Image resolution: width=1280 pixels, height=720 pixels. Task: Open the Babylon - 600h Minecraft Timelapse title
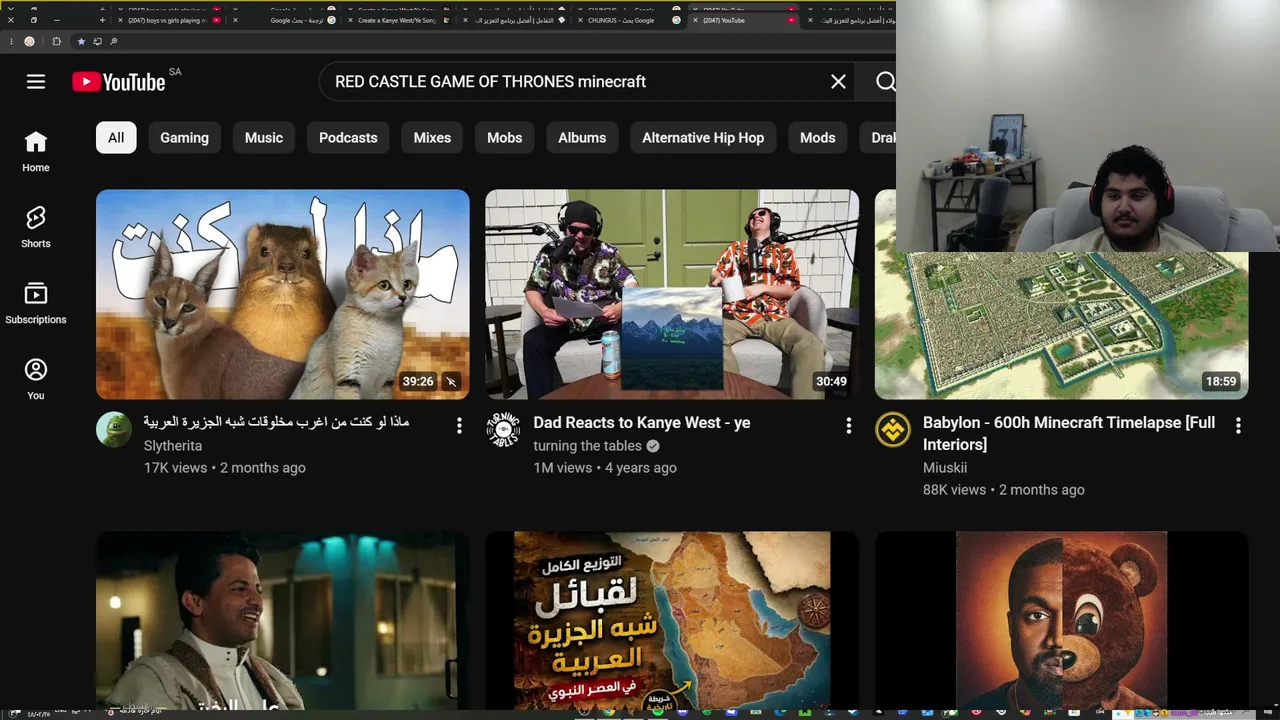1069,433
